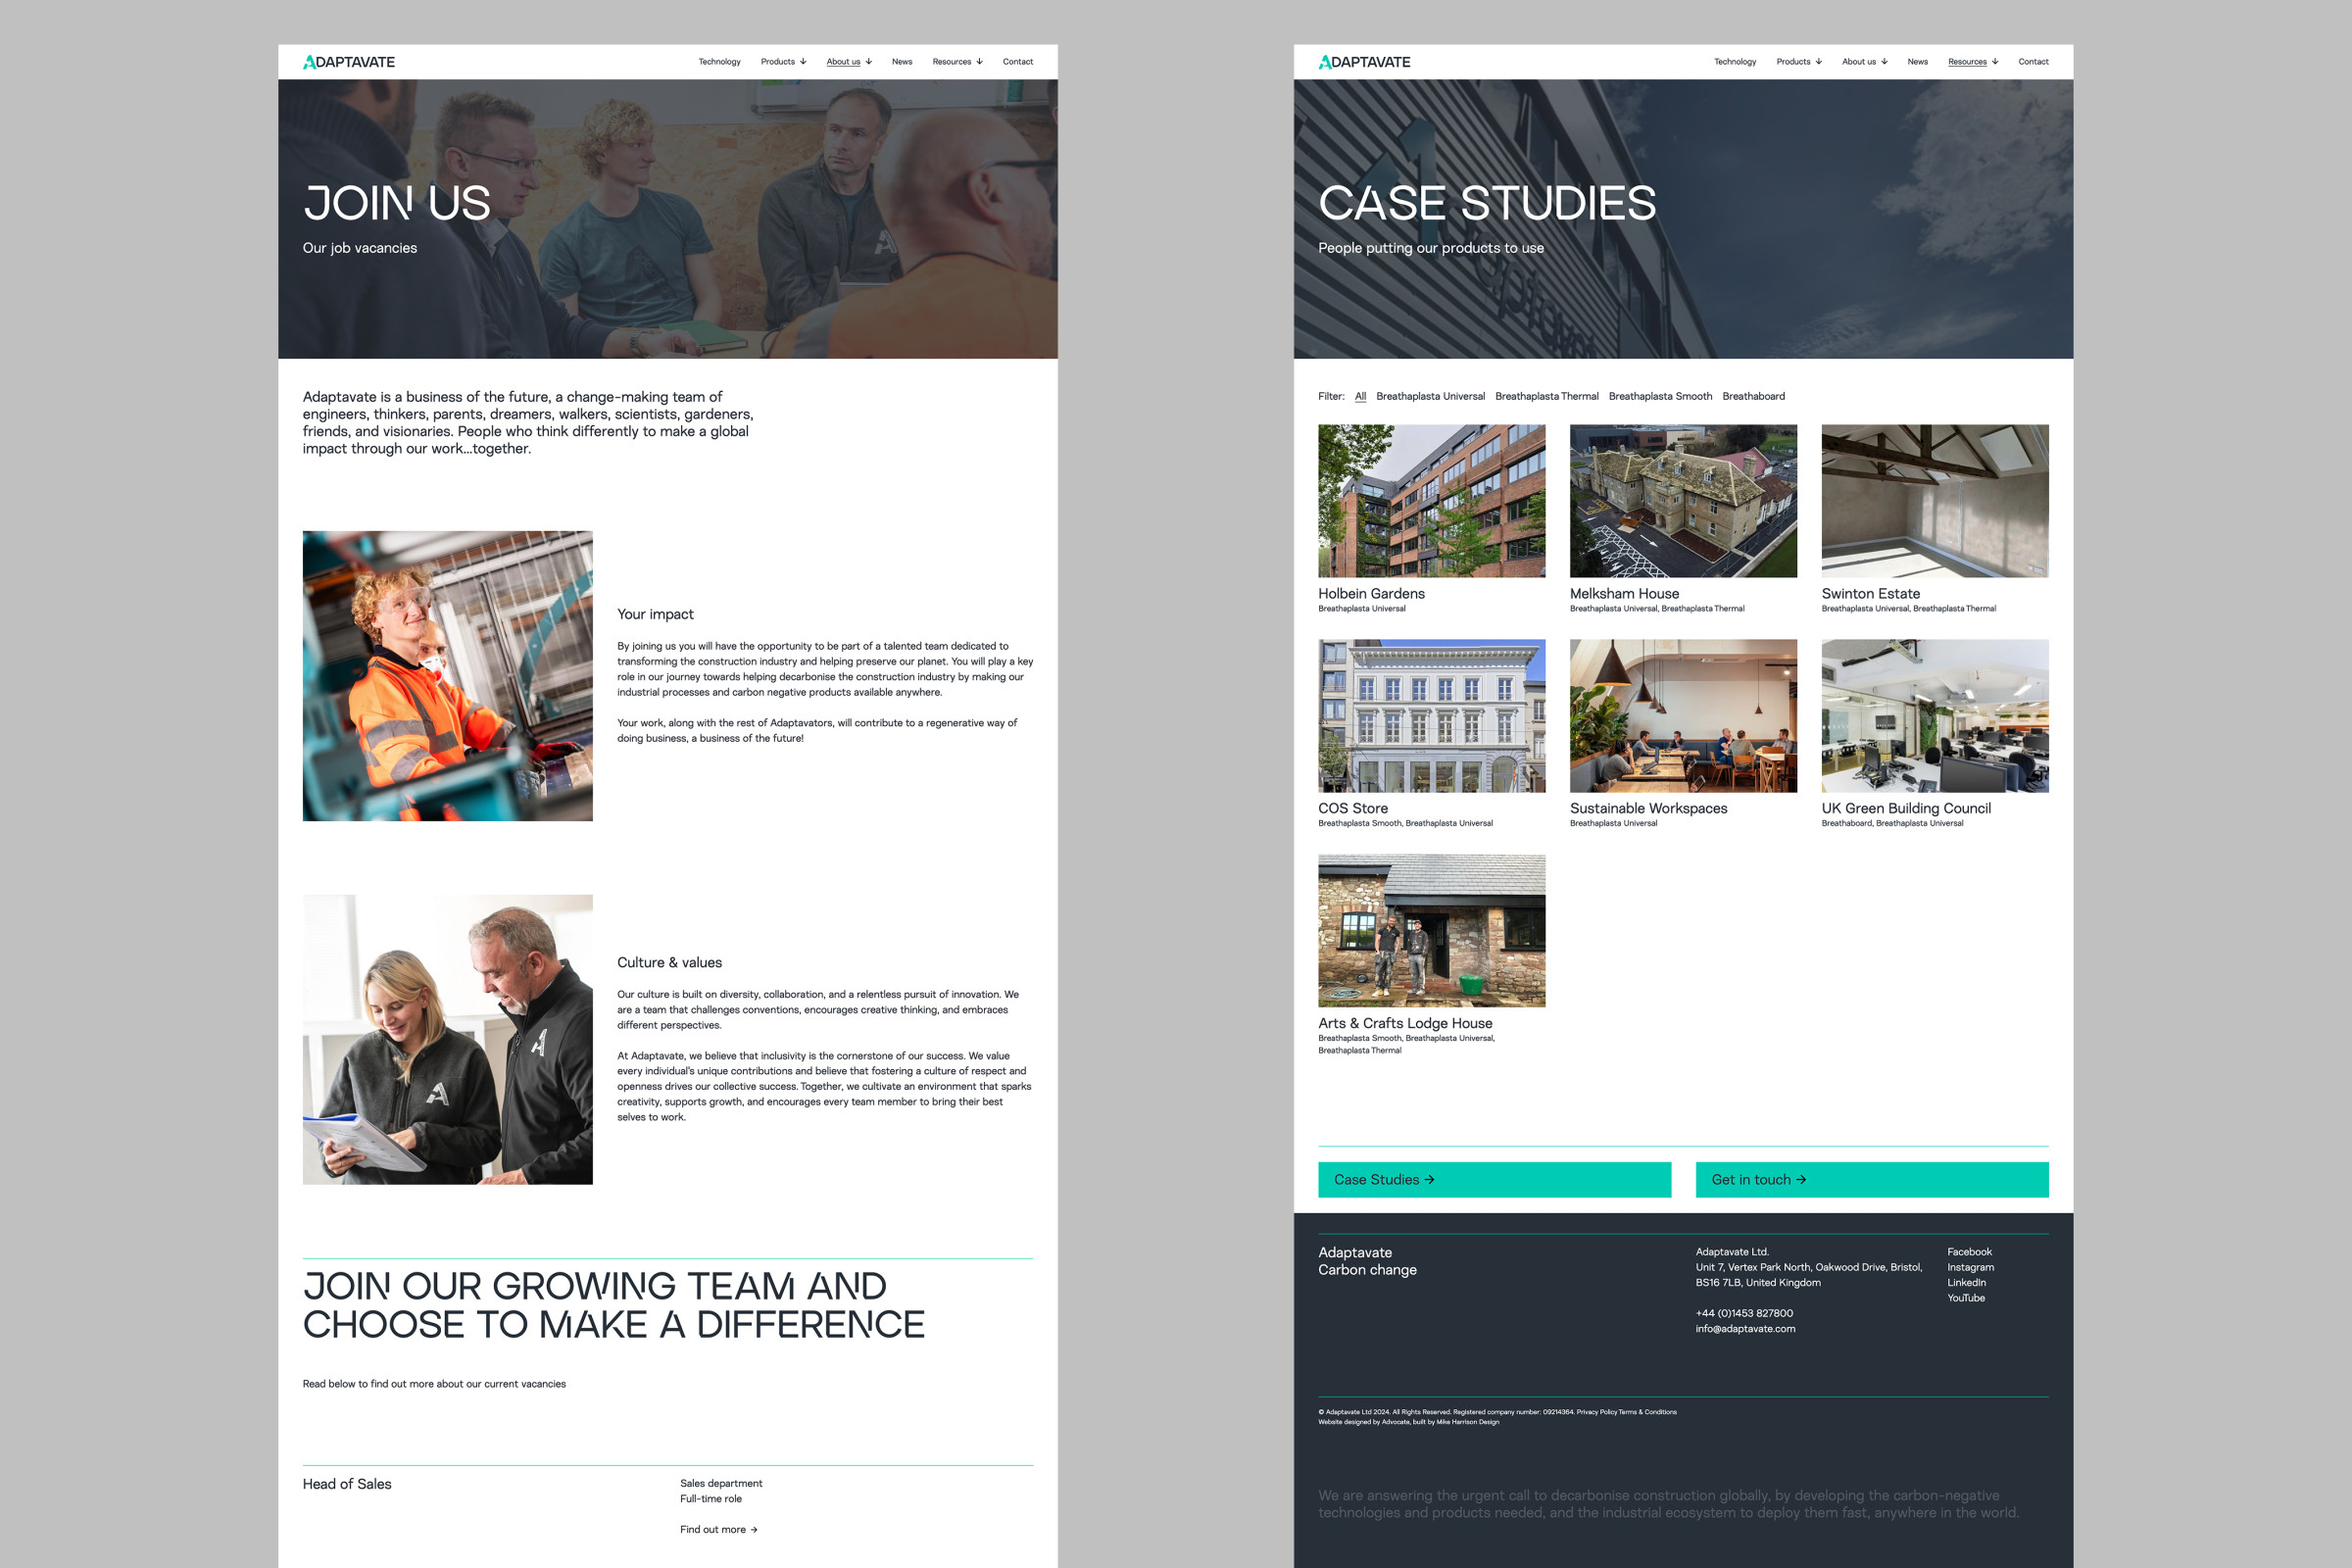
Task: Open the Facebook footer link
Action: tap(1969, 1252)
